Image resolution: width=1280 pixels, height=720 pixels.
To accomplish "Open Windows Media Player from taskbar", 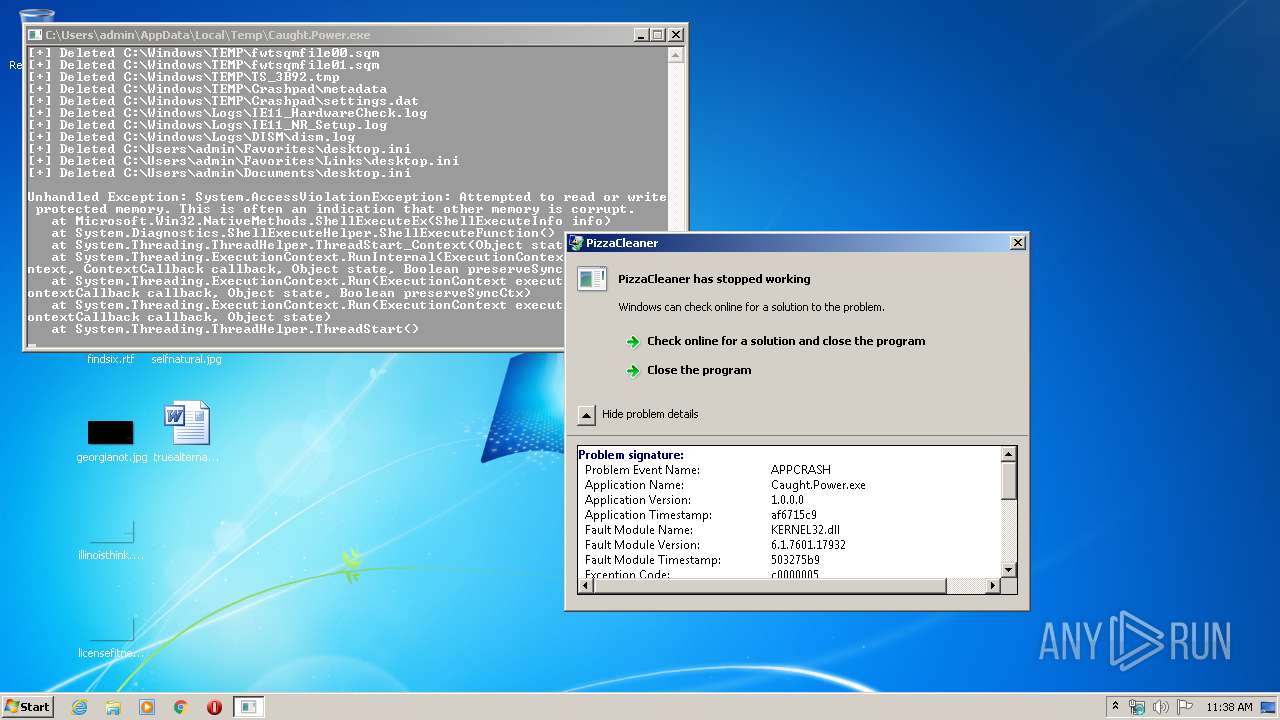I will click(147, 707).
